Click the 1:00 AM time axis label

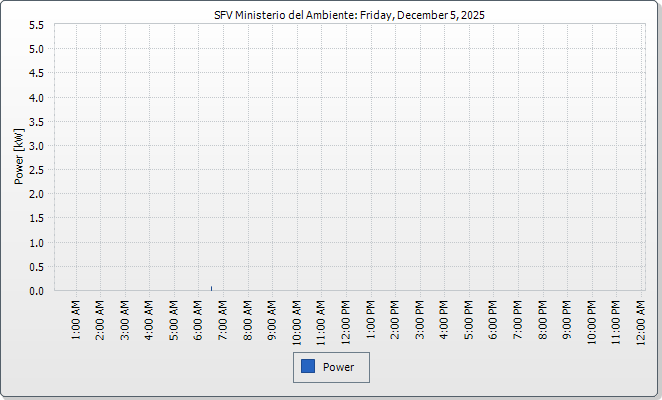coord(76,318)
